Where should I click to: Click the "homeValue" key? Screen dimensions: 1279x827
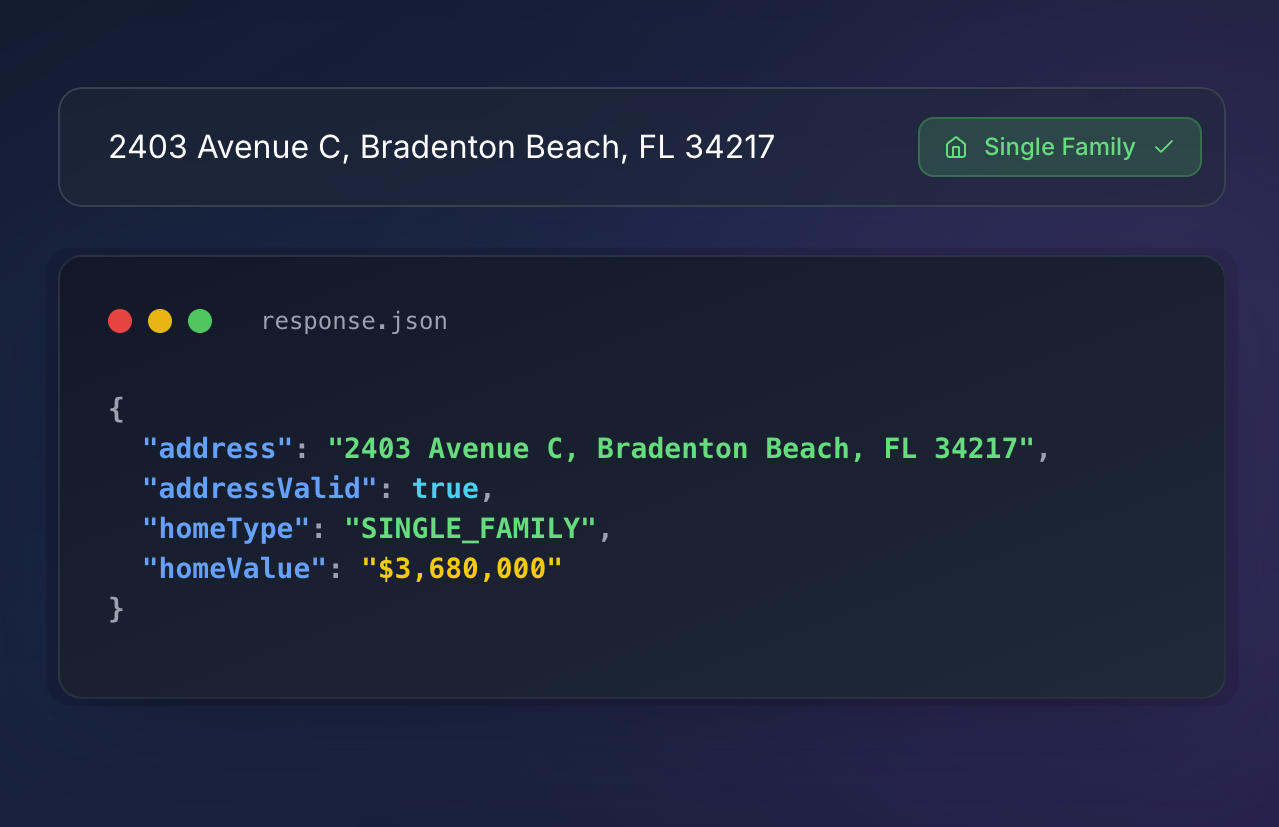coord(235,568)
